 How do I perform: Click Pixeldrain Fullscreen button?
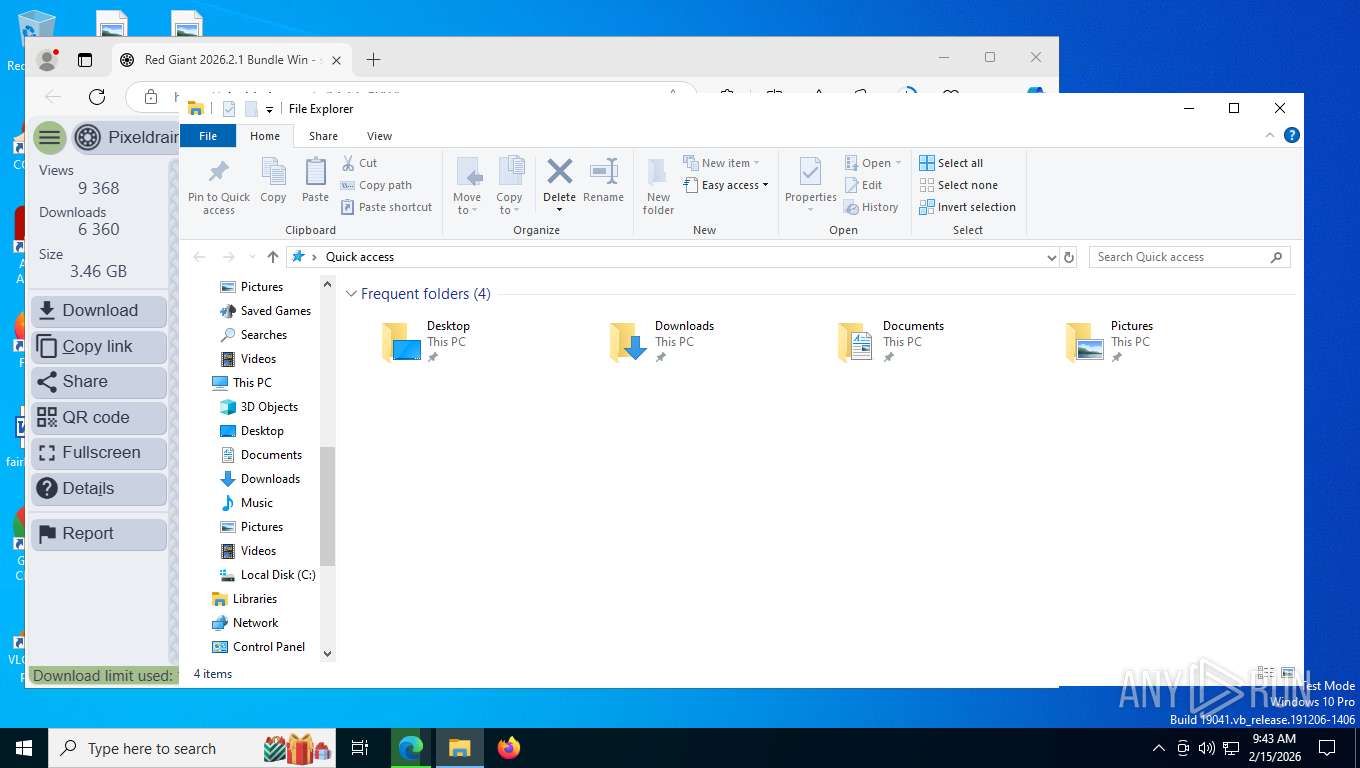(99, 453)
